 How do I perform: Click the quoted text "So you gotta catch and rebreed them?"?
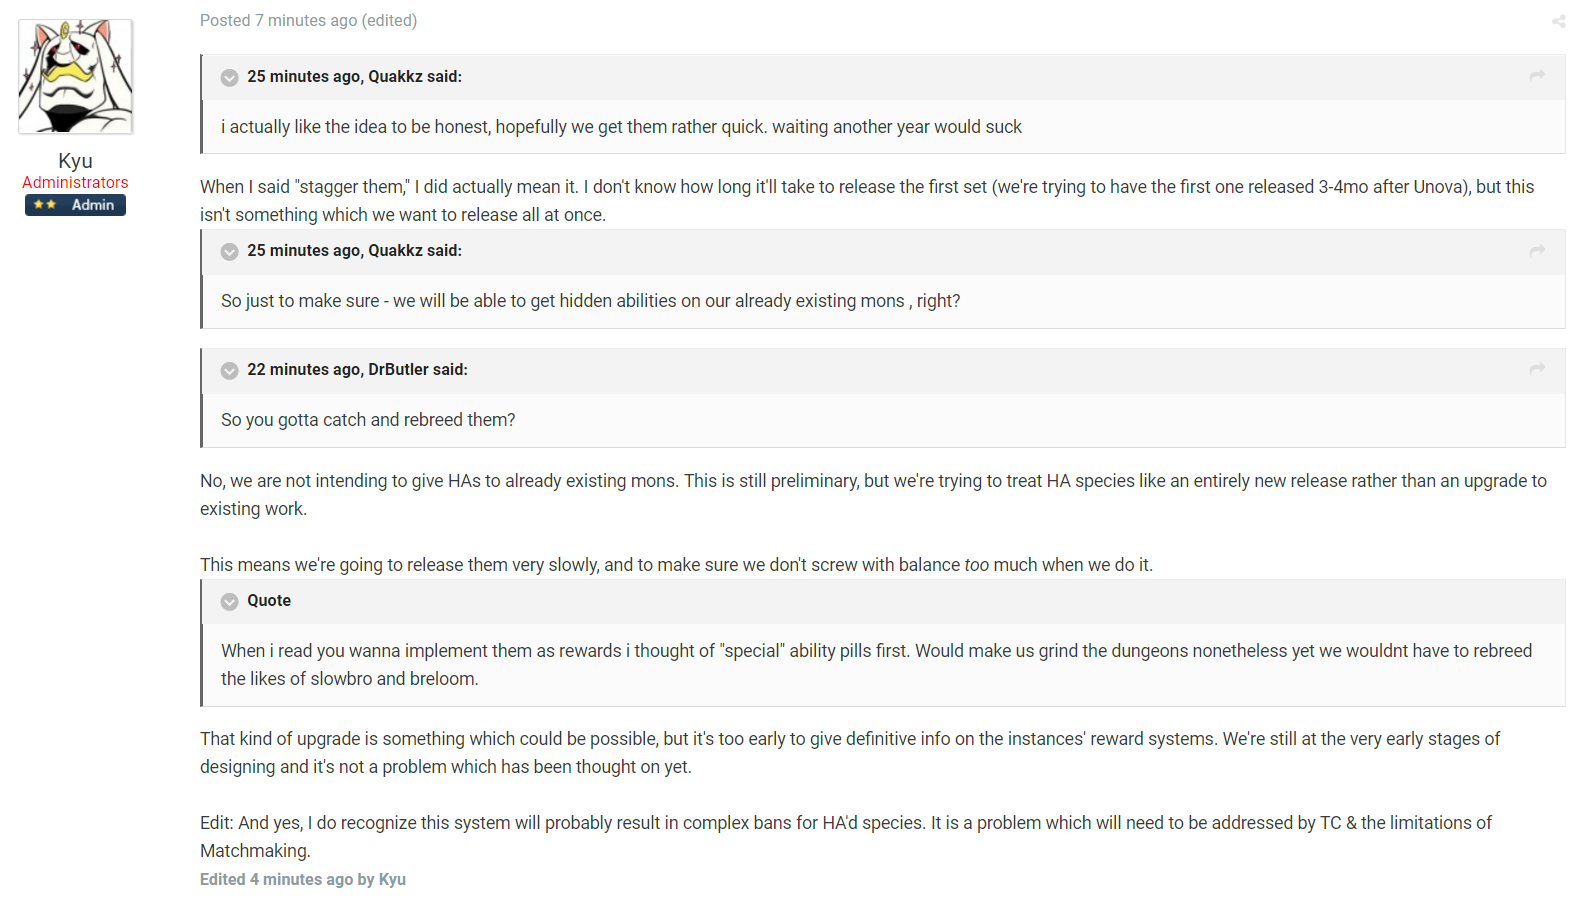pyautogui.click(x=368, y=420)
